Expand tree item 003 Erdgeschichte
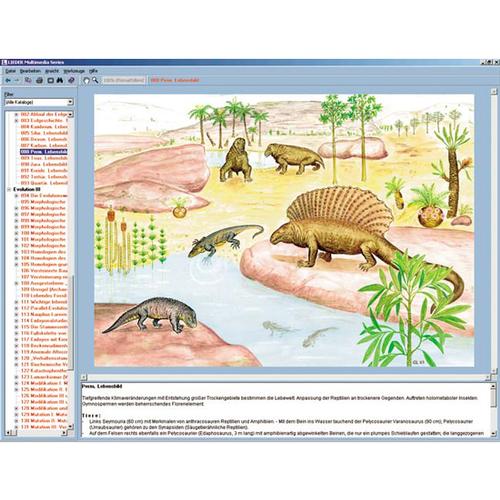This screenshot has width=500, height=500. (x=16, y=121)
